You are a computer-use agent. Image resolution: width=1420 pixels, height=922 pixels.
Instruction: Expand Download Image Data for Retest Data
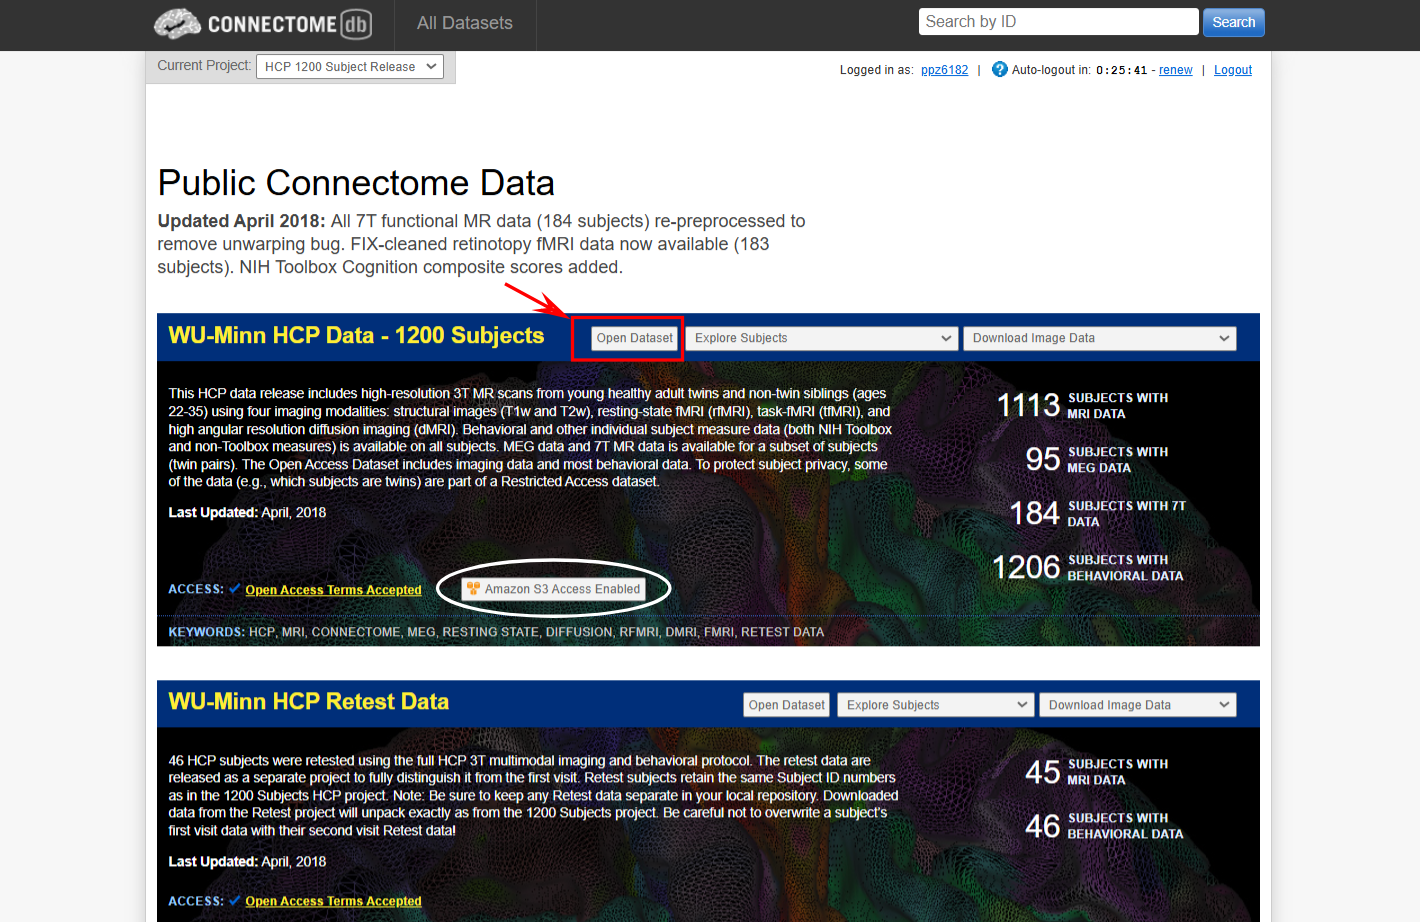click(x=1138, y=705)
